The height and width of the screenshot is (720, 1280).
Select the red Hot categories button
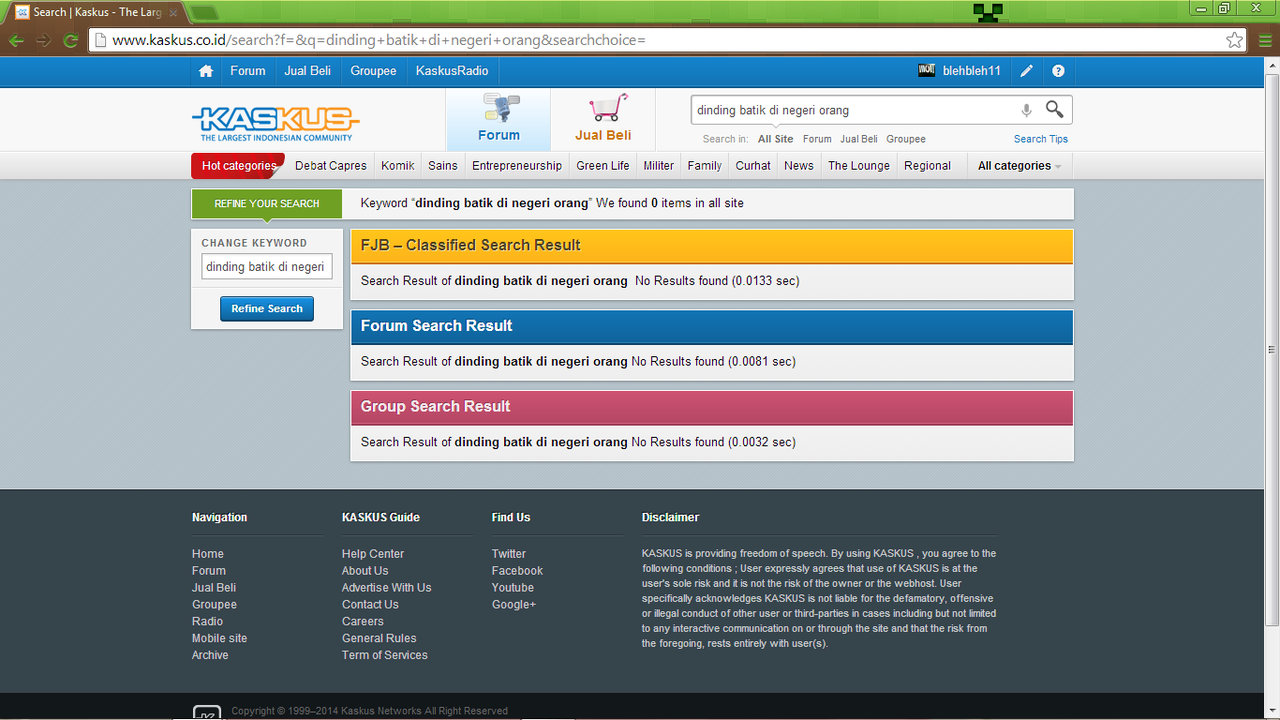[x=238, y=166]
